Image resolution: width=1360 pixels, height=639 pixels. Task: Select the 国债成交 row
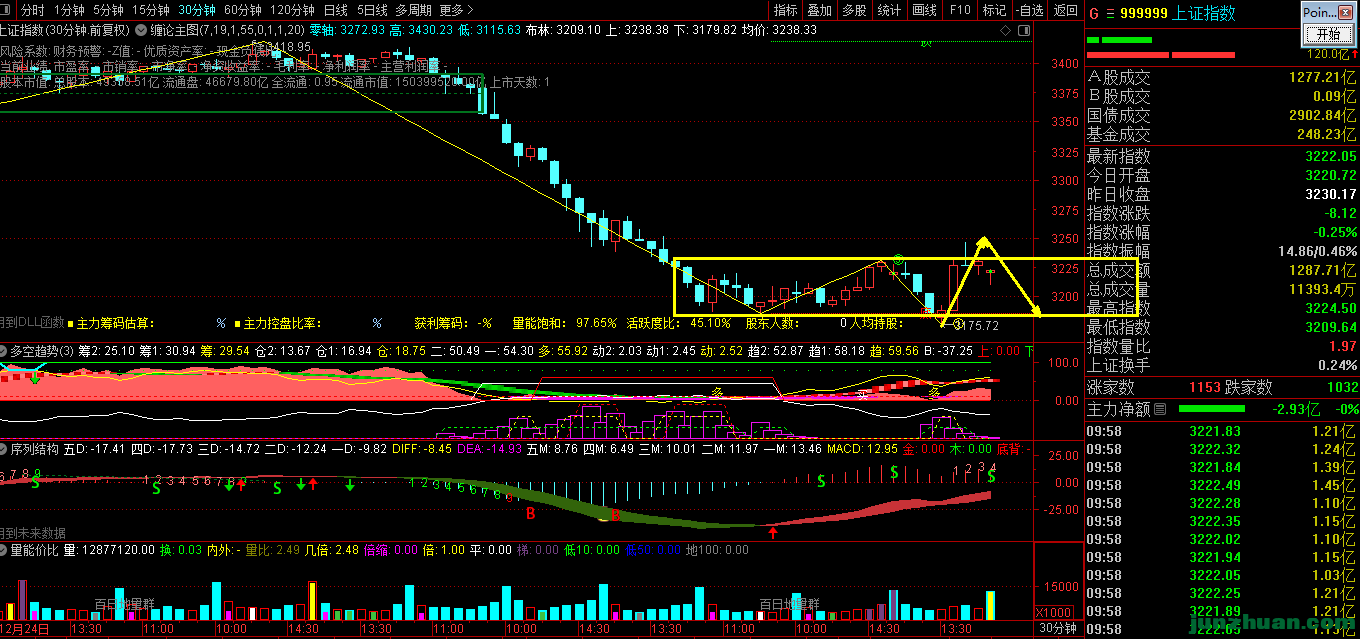1221,115
